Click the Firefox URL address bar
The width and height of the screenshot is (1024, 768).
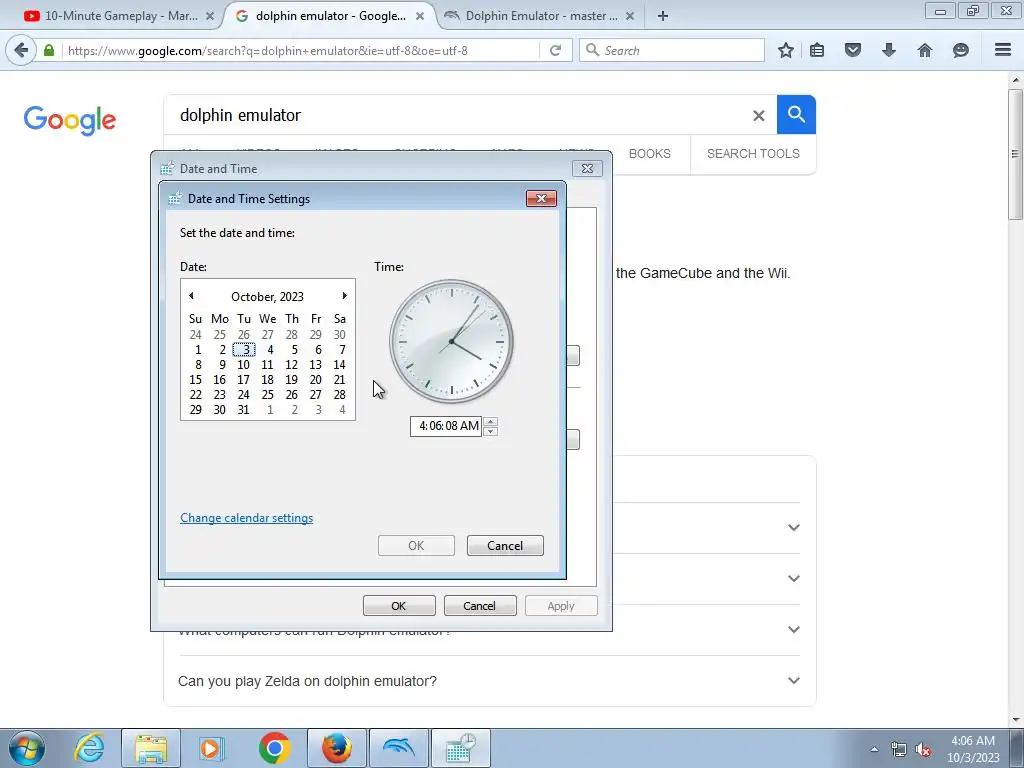click(x=300, y=50)
